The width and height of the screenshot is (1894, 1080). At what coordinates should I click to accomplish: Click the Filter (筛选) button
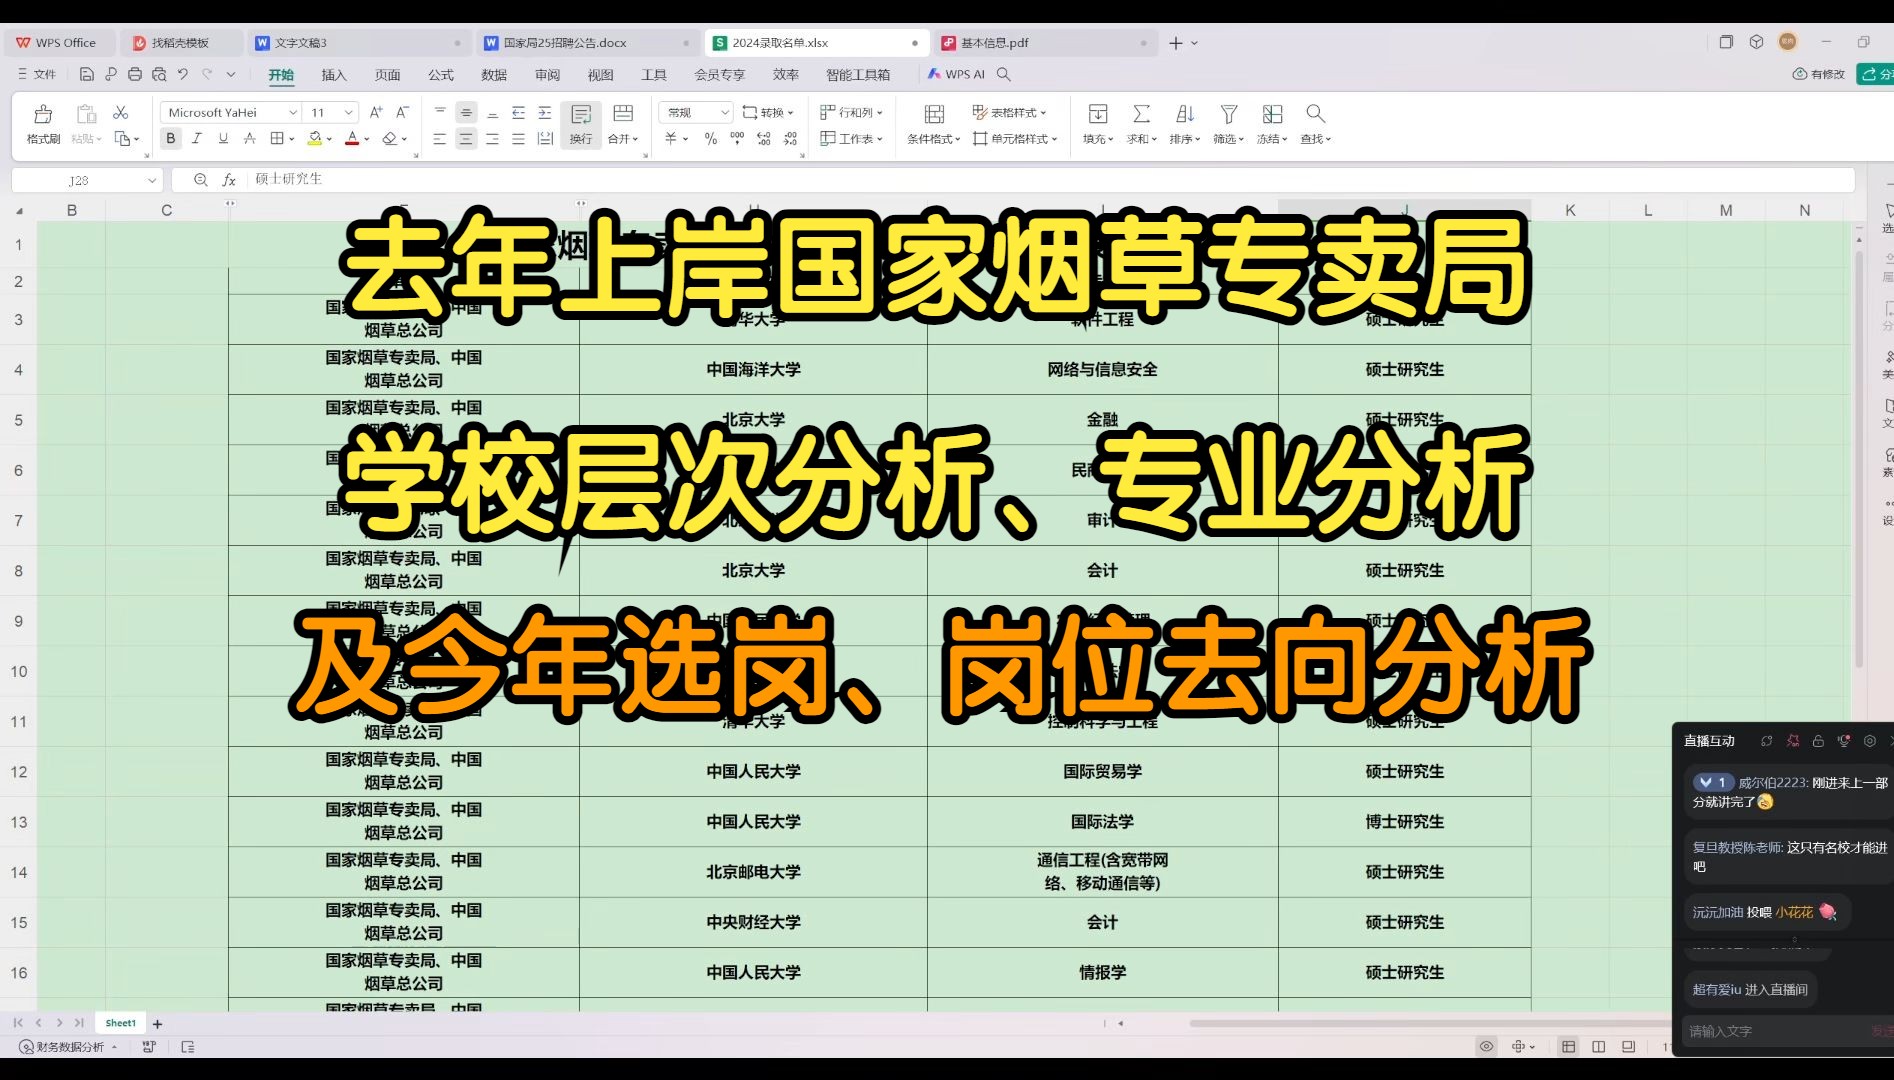1228,124
